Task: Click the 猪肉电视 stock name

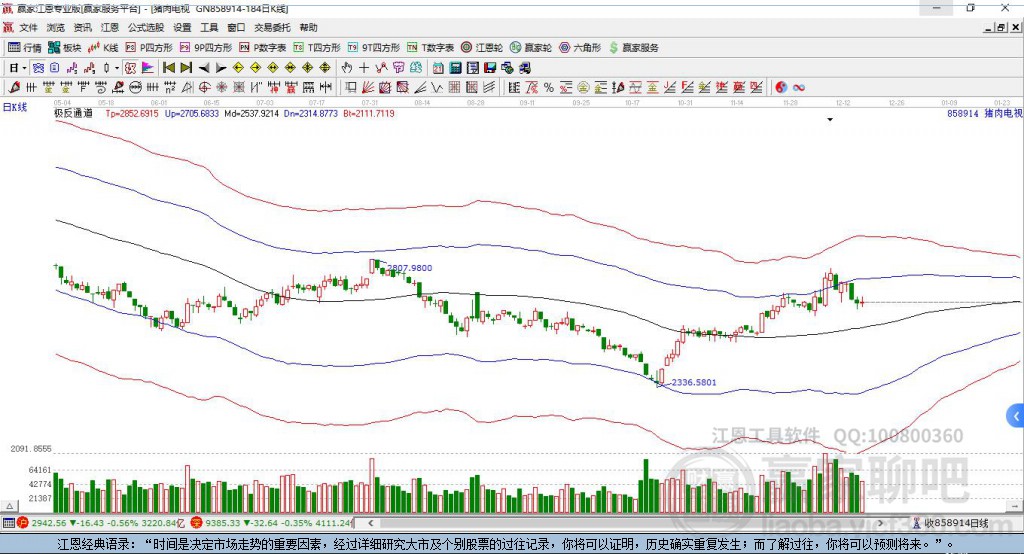Action: (1003, 114)
